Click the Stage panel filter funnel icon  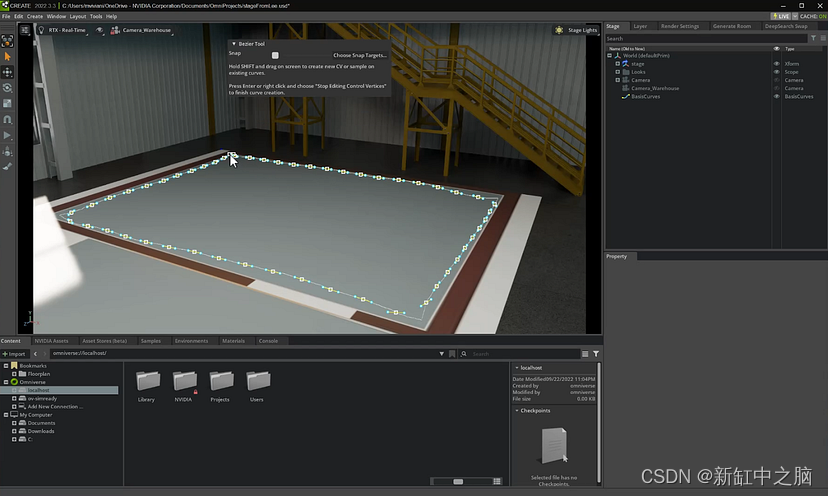(x=813, y=38)
